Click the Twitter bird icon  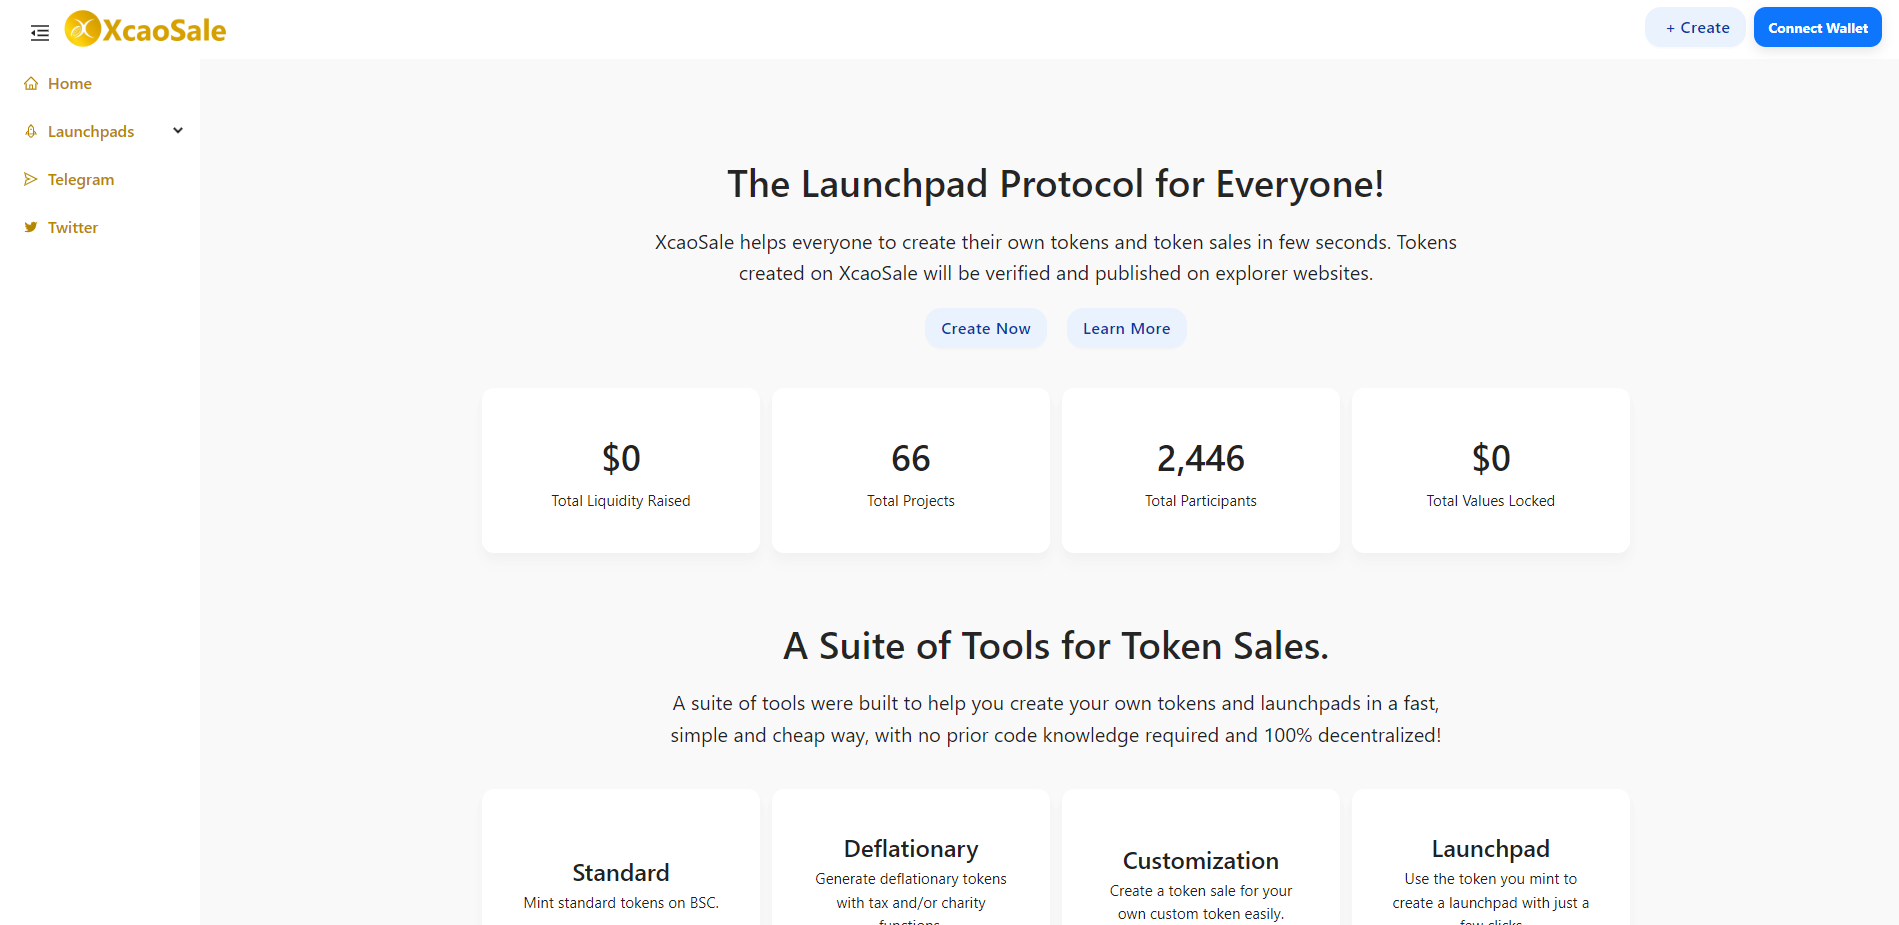tap(31, 228)
